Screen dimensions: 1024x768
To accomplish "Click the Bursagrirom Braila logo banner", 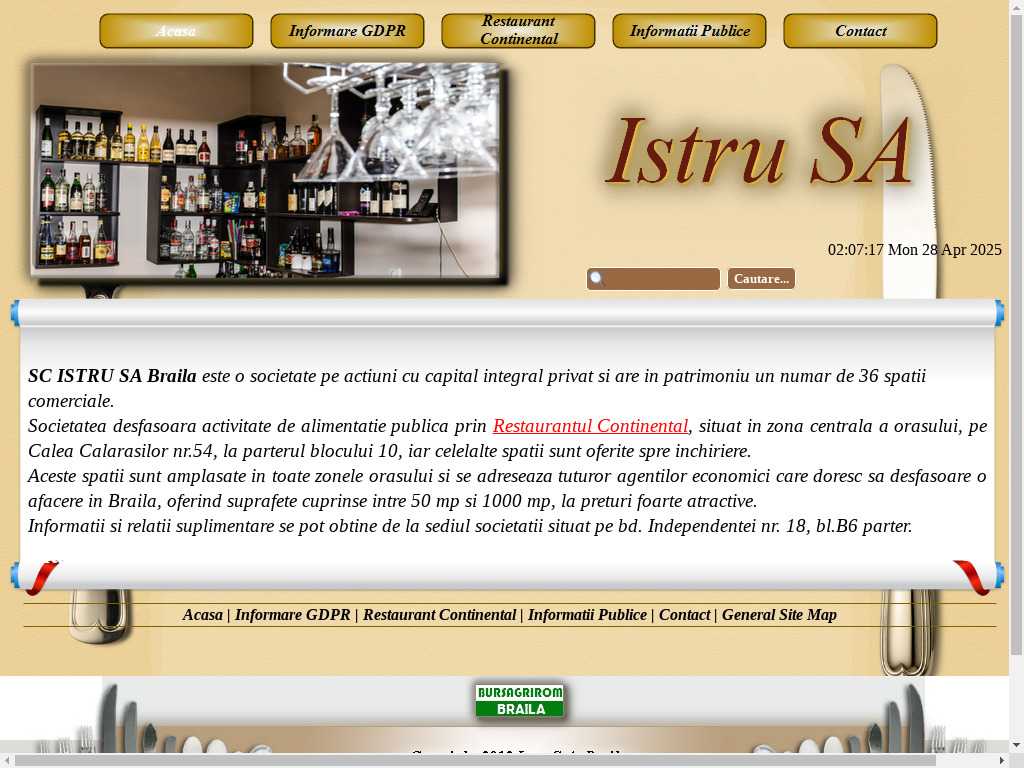I will [x=520, y=701].
